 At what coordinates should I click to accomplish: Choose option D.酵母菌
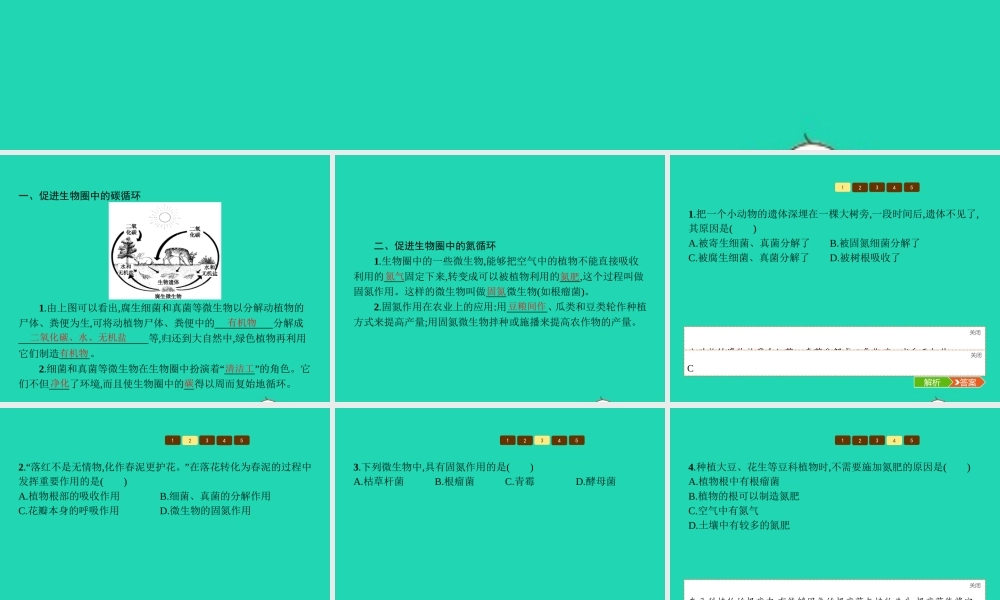click(x=596, y=481)
